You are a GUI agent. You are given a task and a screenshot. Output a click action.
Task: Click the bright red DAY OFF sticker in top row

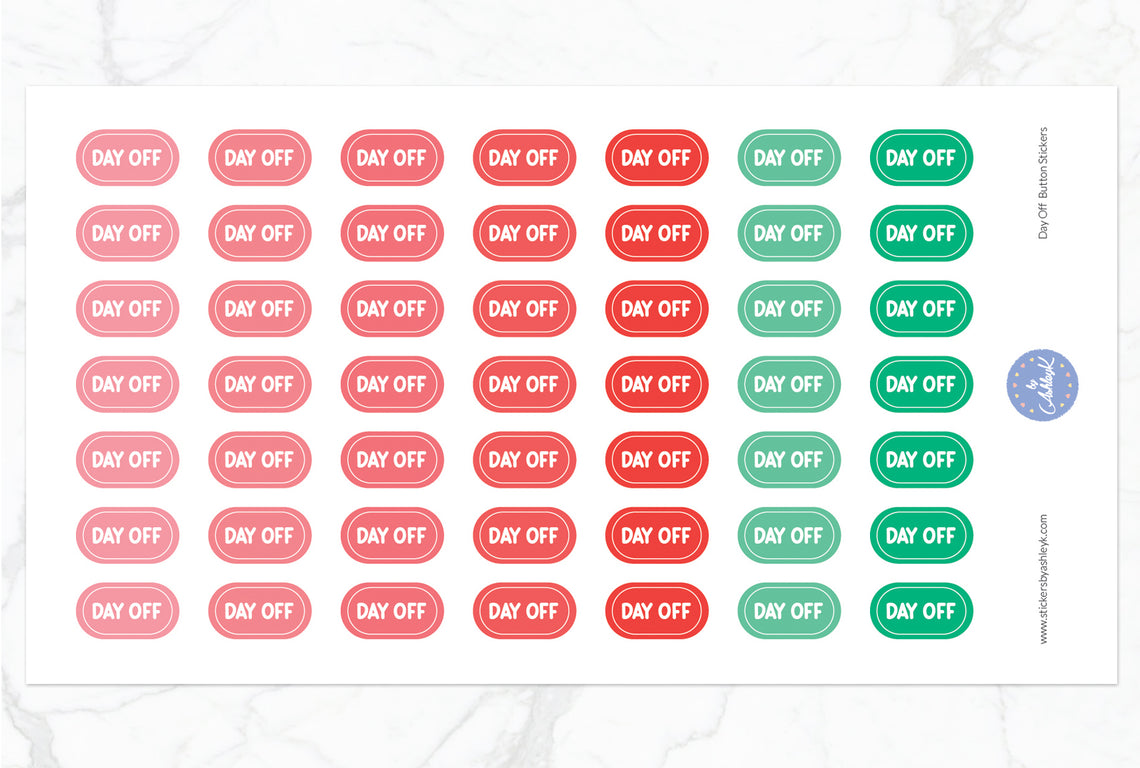pos(656,158)
